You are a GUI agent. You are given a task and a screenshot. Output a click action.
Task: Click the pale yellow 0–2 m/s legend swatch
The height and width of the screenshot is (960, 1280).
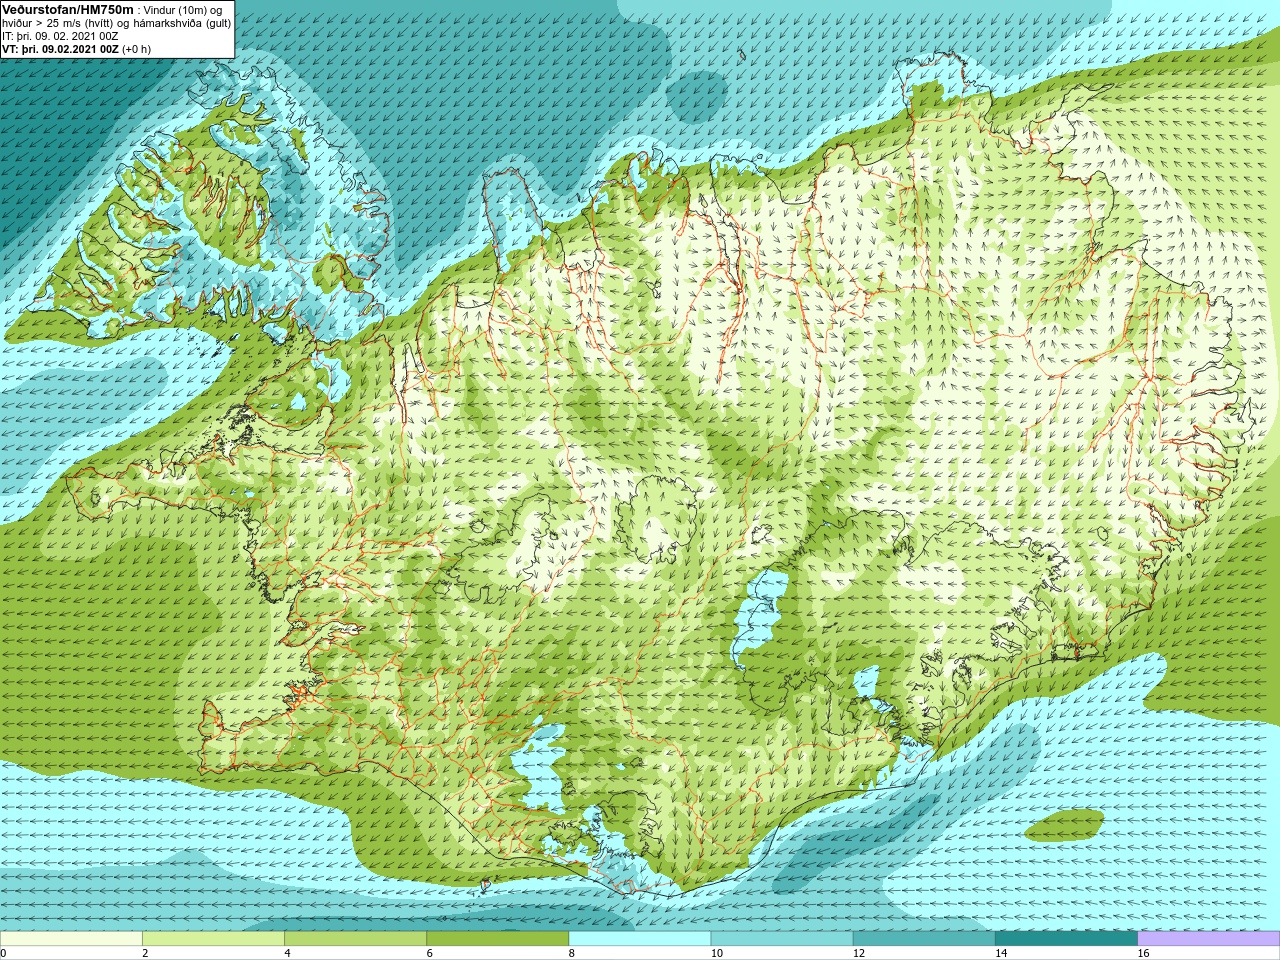coord(72,938)
